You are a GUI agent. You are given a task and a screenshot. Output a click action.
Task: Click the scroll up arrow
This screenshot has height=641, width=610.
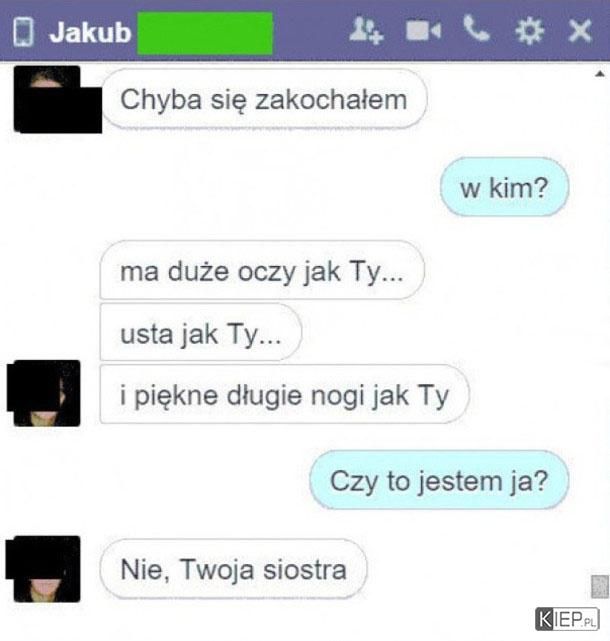(600, 74)
